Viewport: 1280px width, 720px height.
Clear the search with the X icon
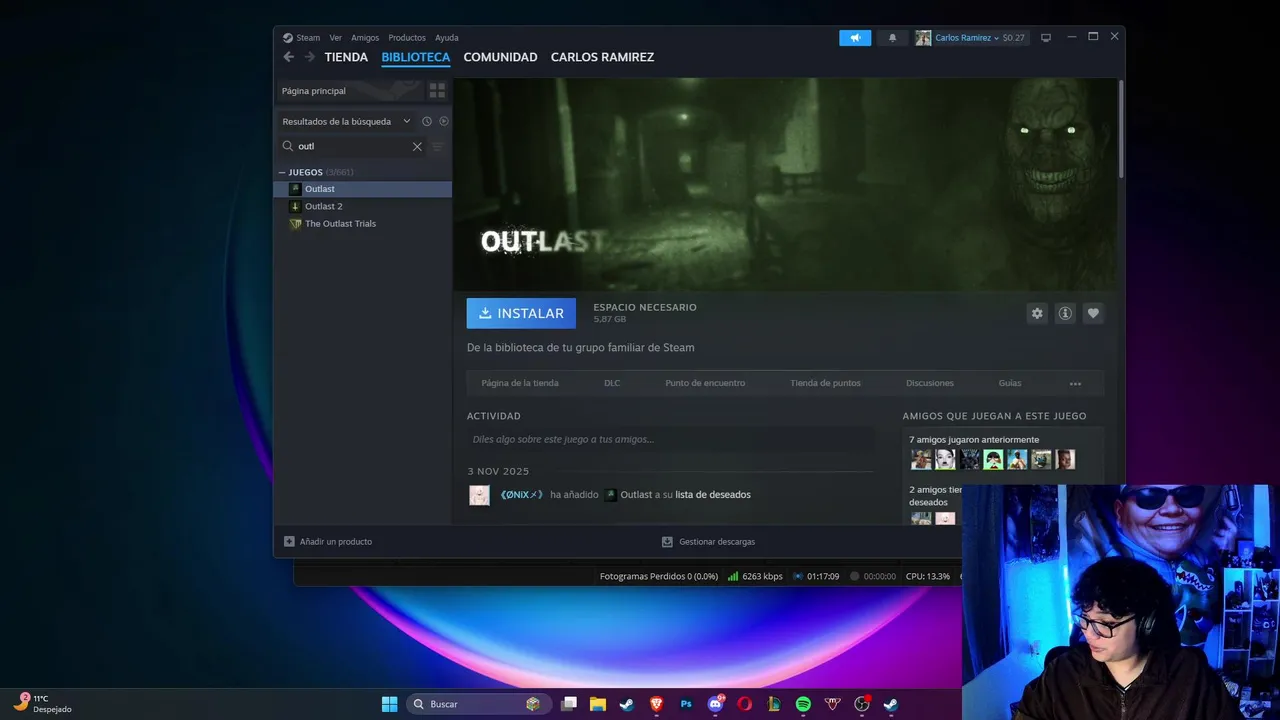click(417, 146)
